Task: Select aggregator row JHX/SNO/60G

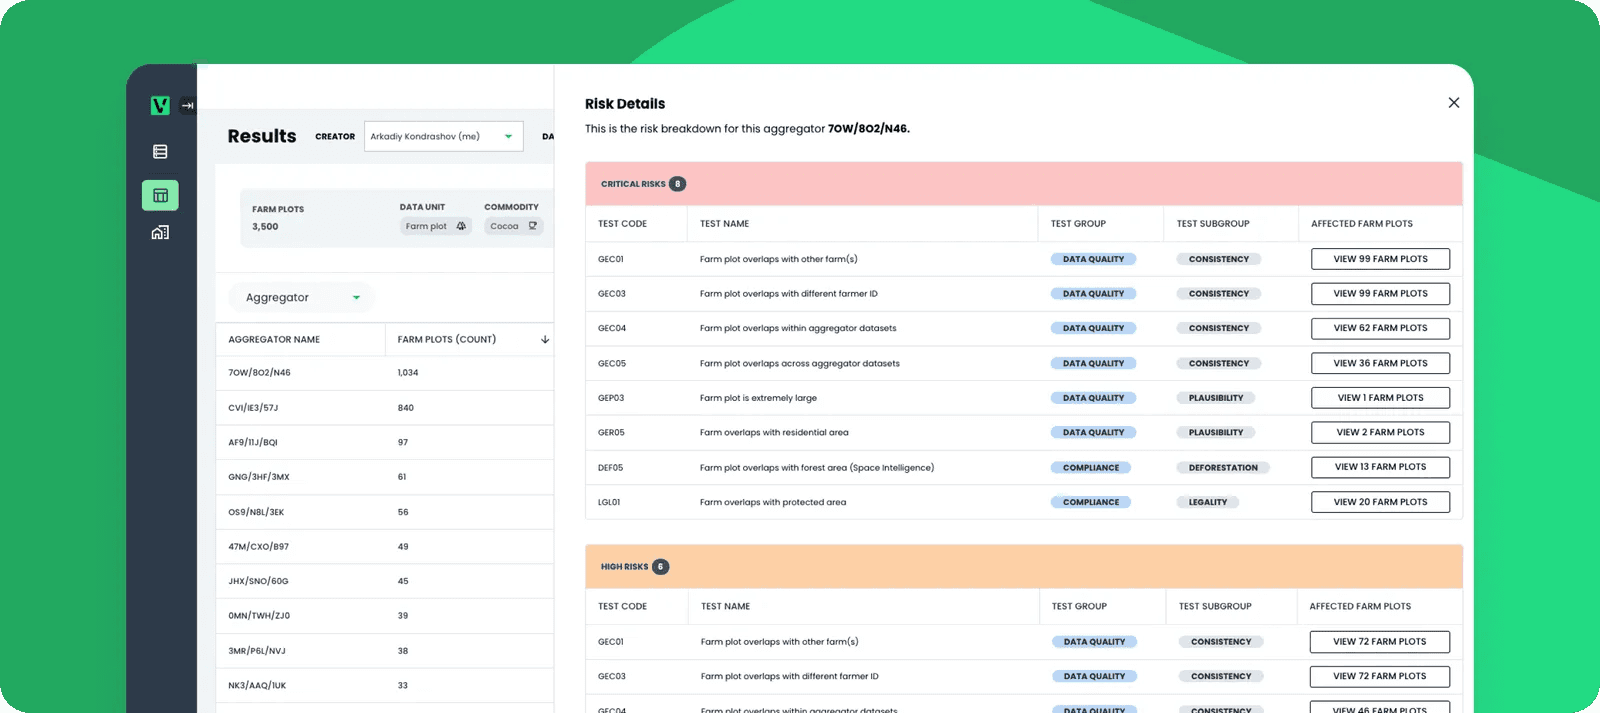Action: pyautogui.click(x=385, y=581)
